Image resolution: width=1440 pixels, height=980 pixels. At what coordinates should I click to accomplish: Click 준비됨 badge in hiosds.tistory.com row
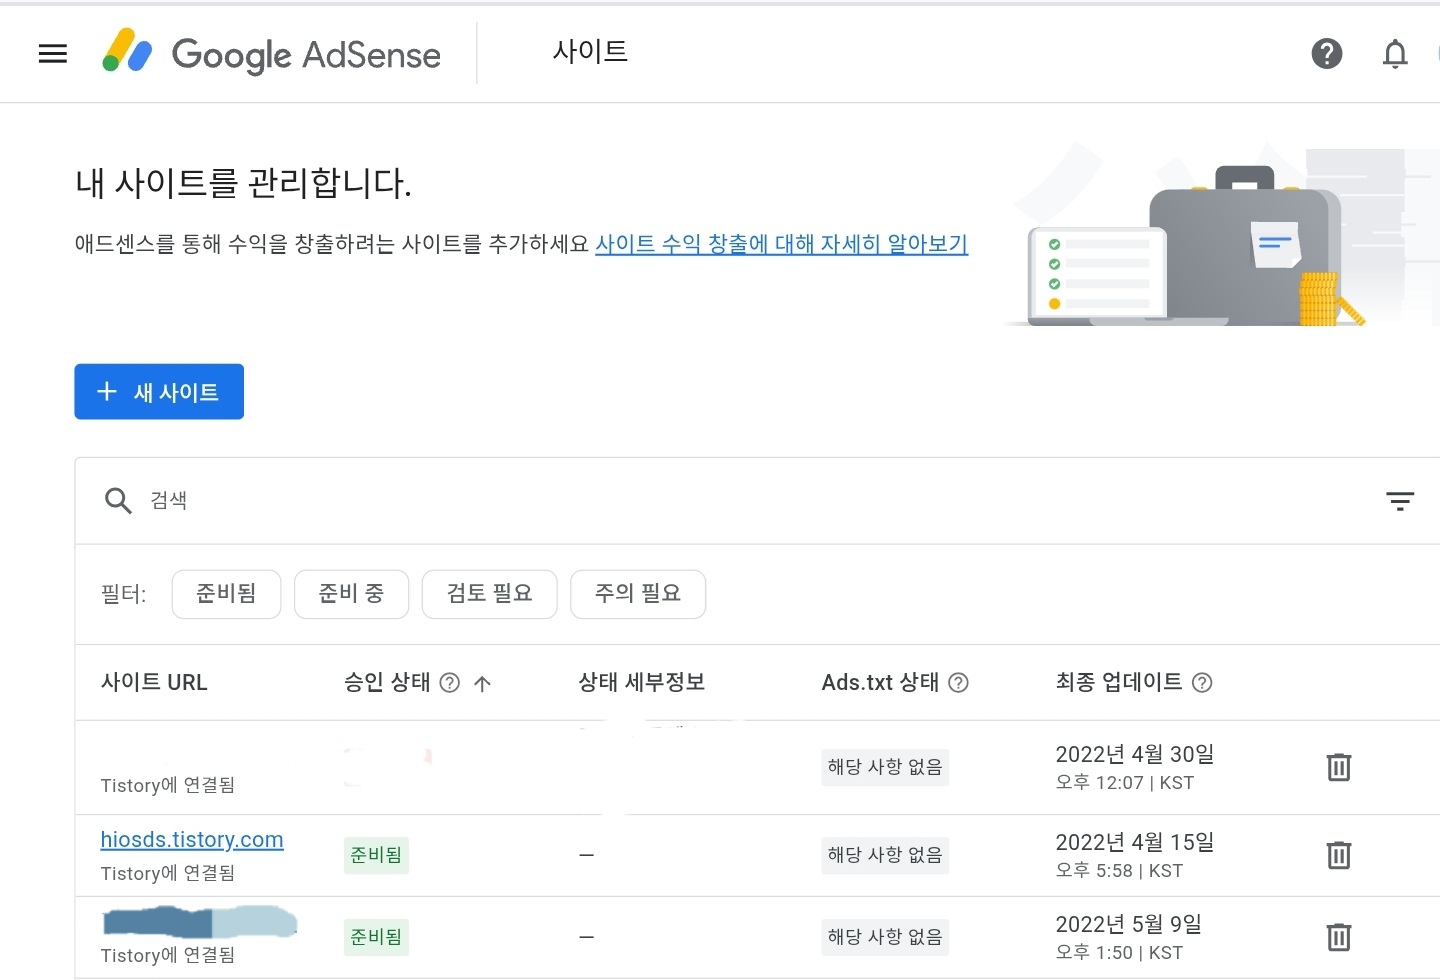[376, 855]
